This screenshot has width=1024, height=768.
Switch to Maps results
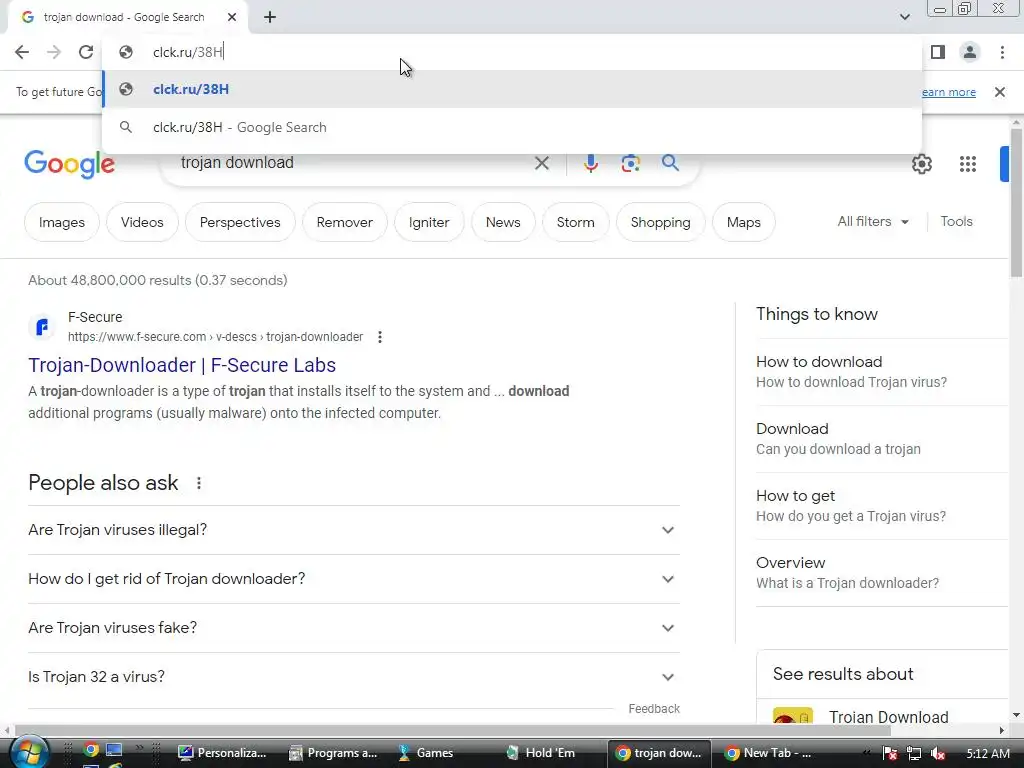(743, 222)
